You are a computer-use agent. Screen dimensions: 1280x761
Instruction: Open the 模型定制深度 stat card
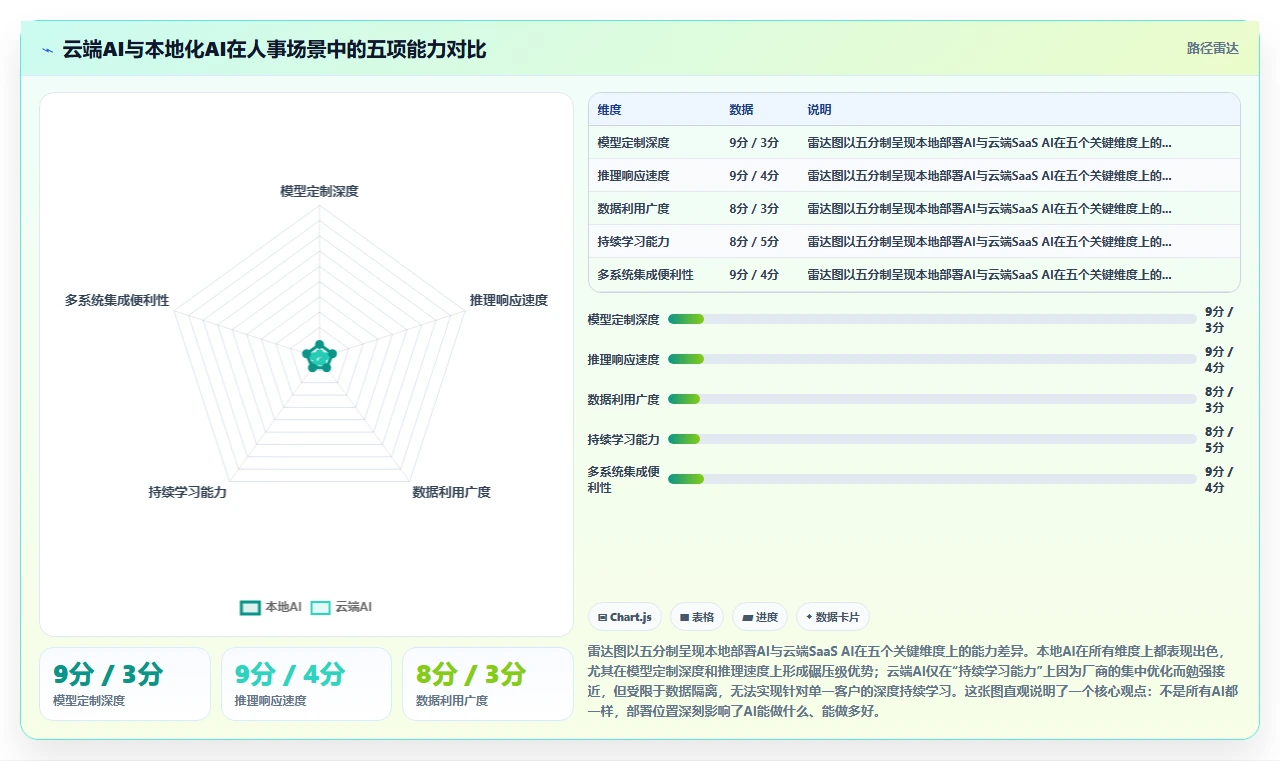125,684
